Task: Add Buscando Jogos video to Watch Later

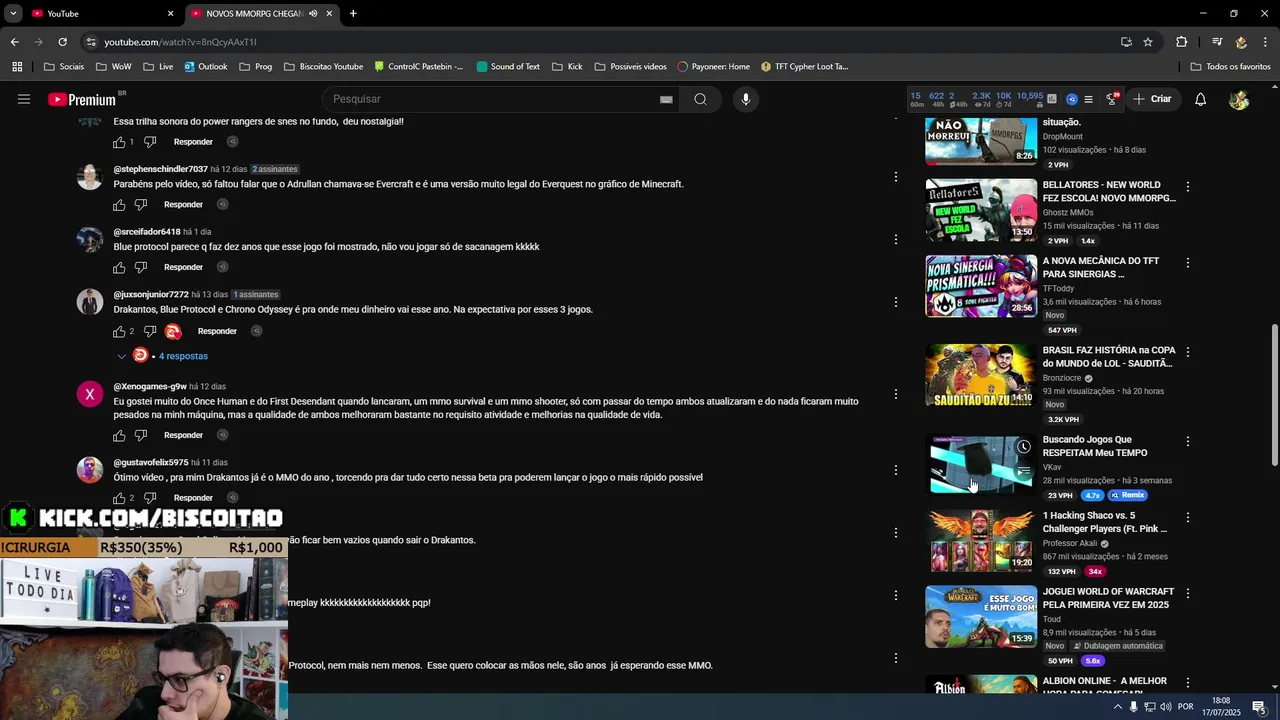Action: coord(1023,447)
